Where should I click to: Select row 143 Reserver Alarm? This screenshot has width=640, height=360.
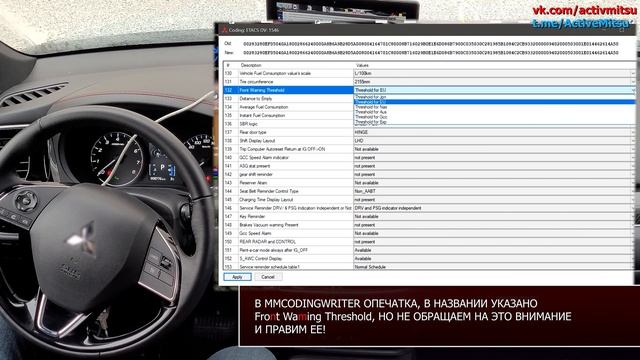pos(288,183)
